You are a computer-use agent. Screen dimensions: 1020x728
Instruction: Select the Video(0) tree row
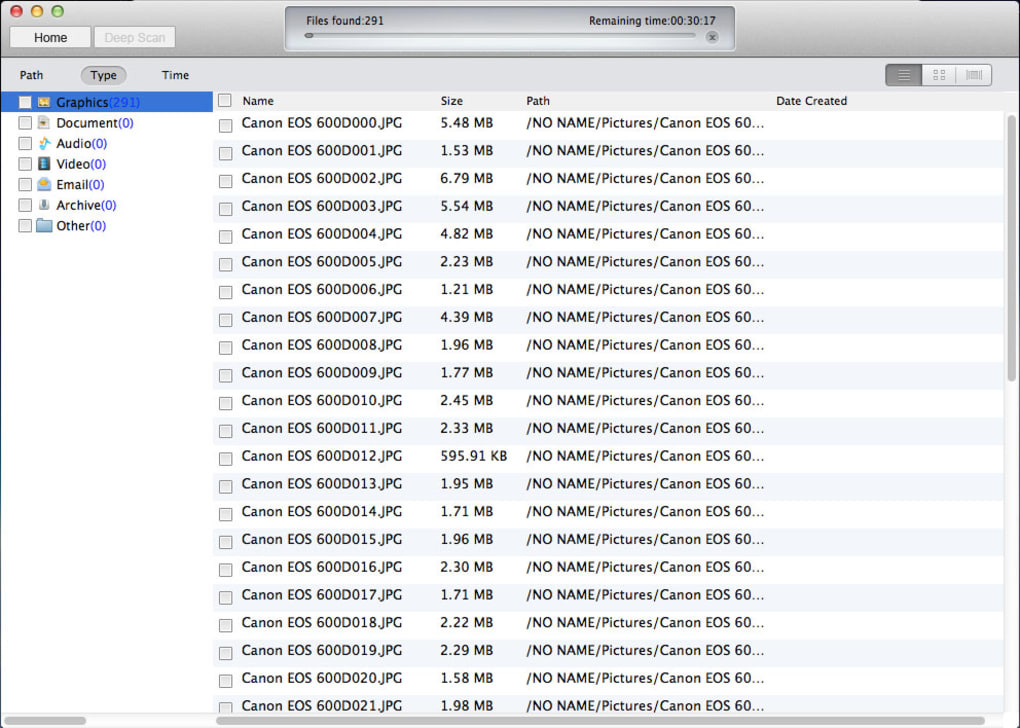click(107, 164)
